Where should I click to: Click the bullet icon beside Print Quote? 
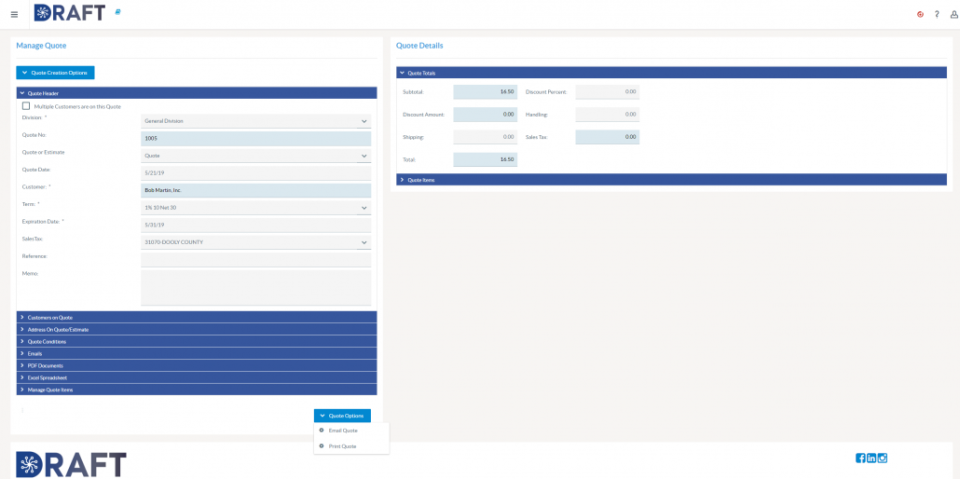[321, 446]
